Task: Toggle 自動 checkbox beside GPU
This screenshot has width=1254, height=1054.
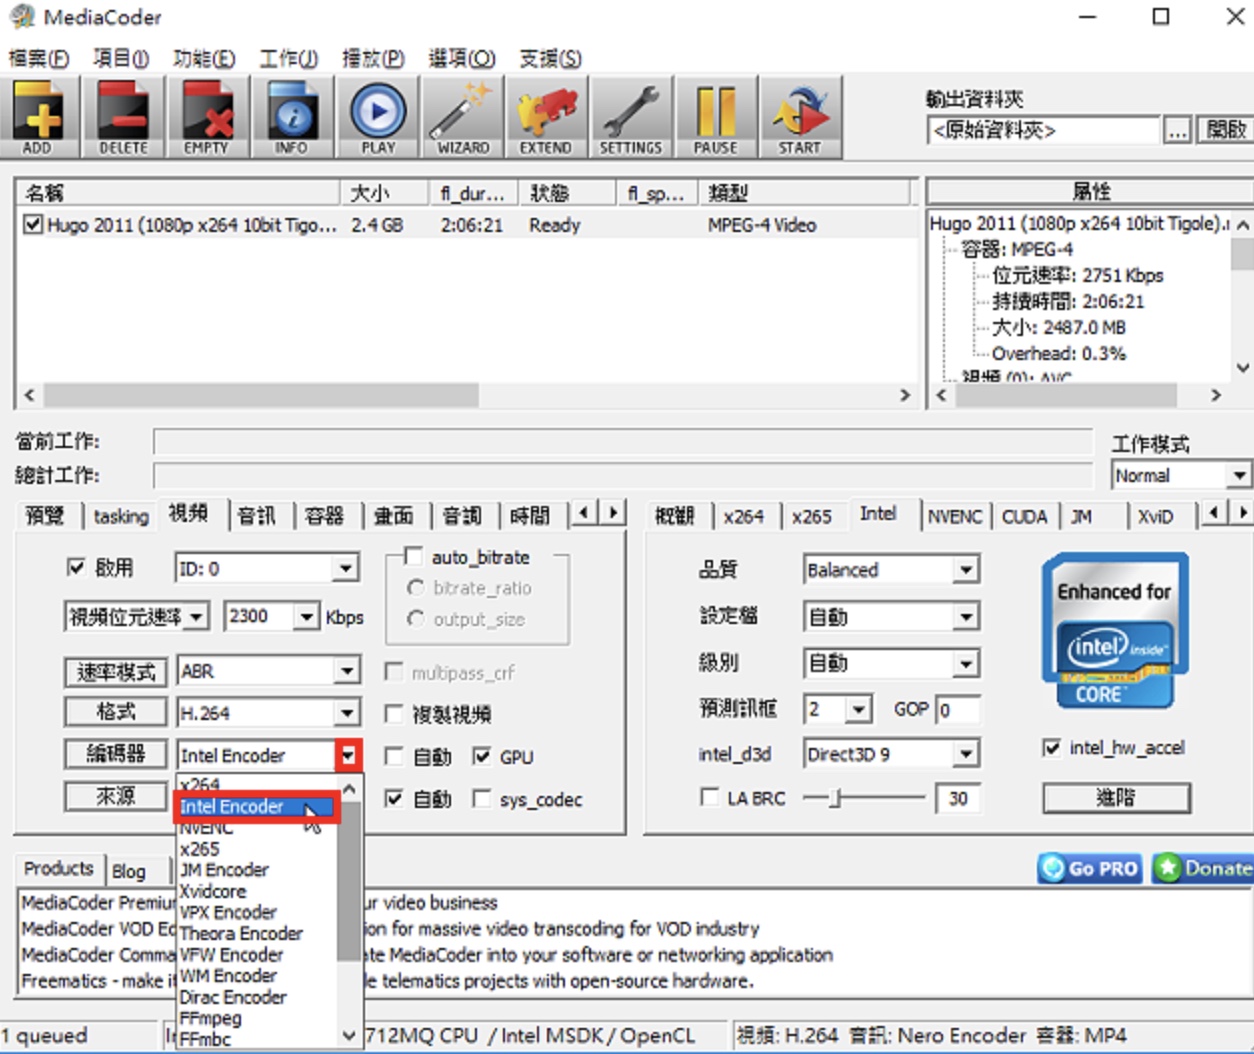Action: coord(395,756)
